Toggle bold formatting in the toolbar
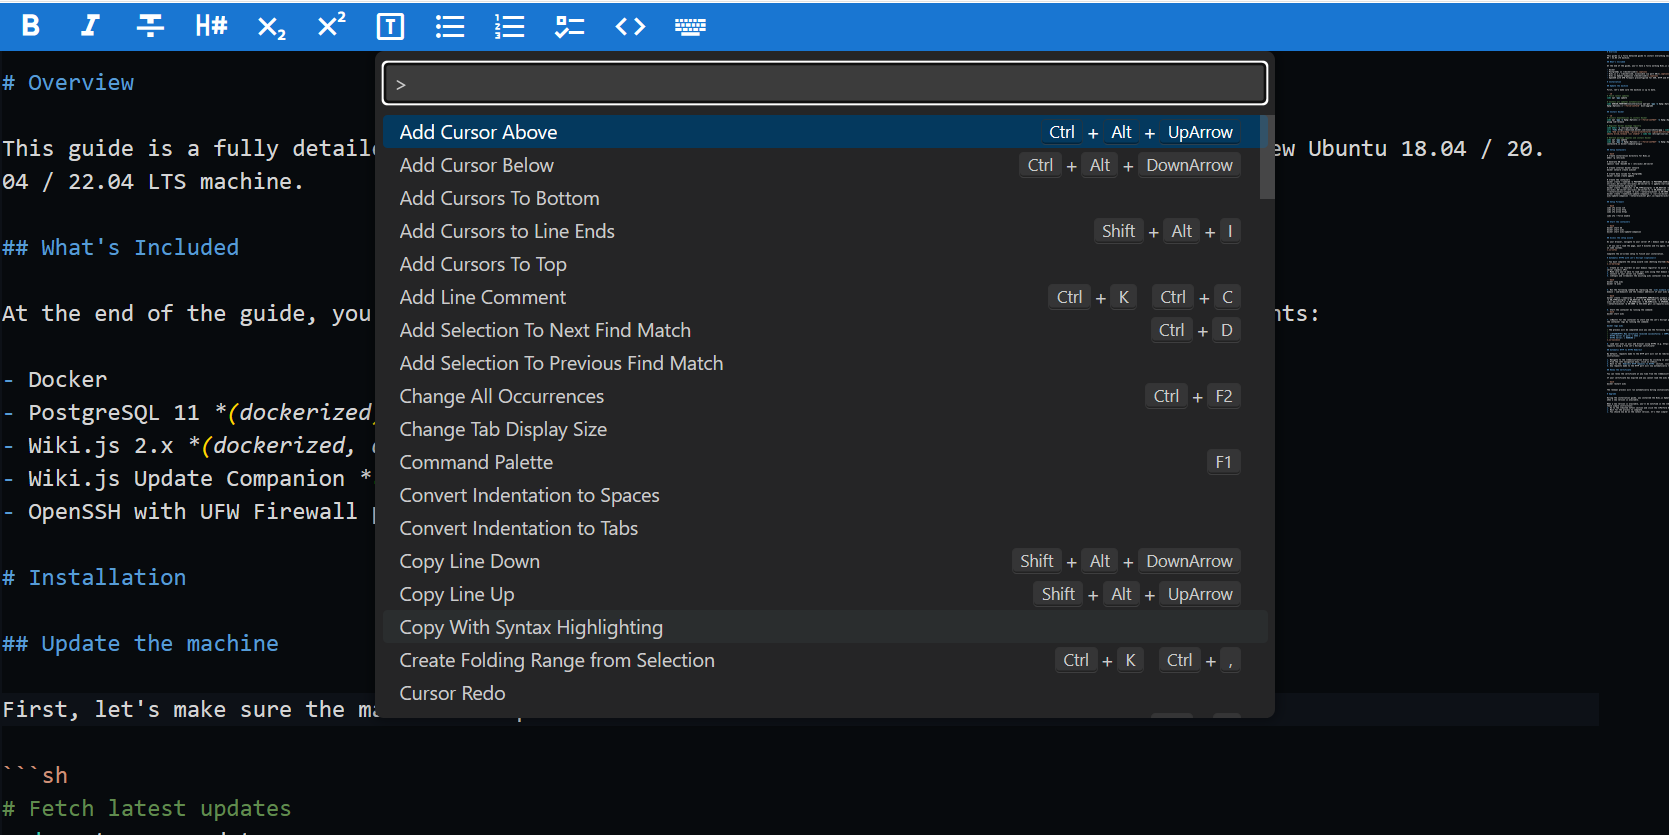 coord(31,26)
